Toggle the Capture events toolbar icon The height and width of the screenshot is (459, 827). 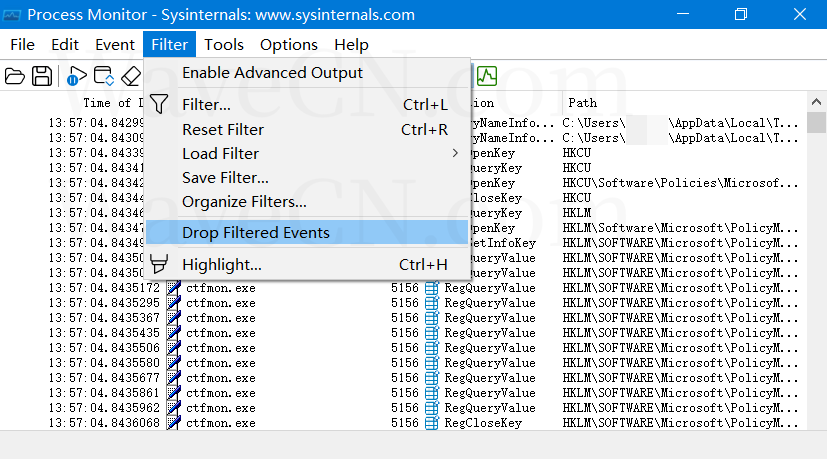coord(77,76)
